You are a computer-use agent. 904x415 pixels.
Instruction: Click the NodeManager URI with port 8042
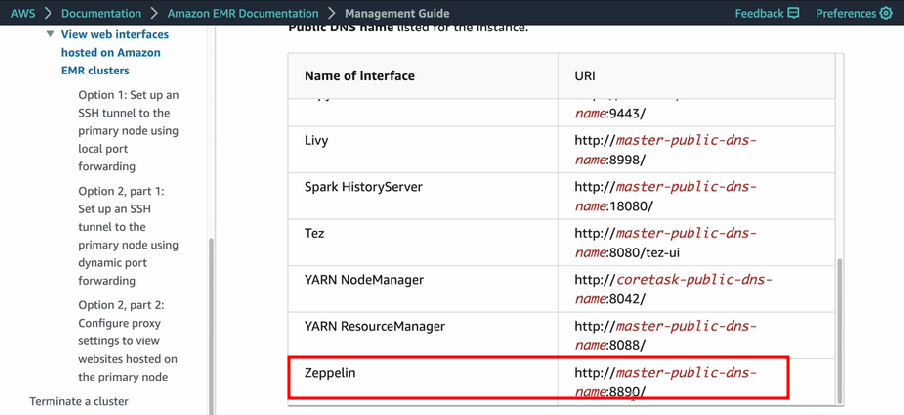pyautogui.click(x=673, y=289)
